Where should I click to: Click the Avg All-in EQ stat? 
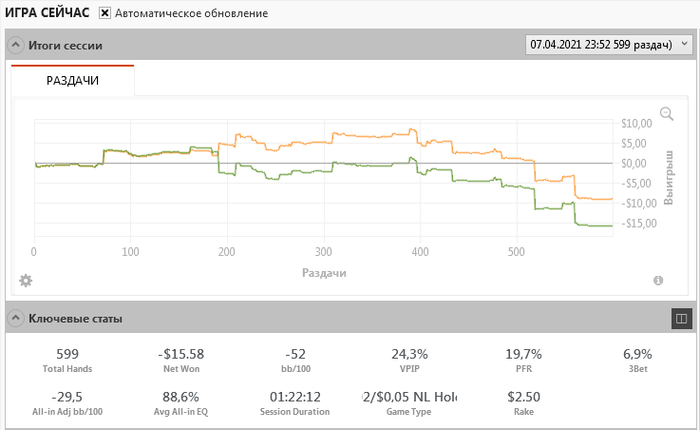point(181,397)
